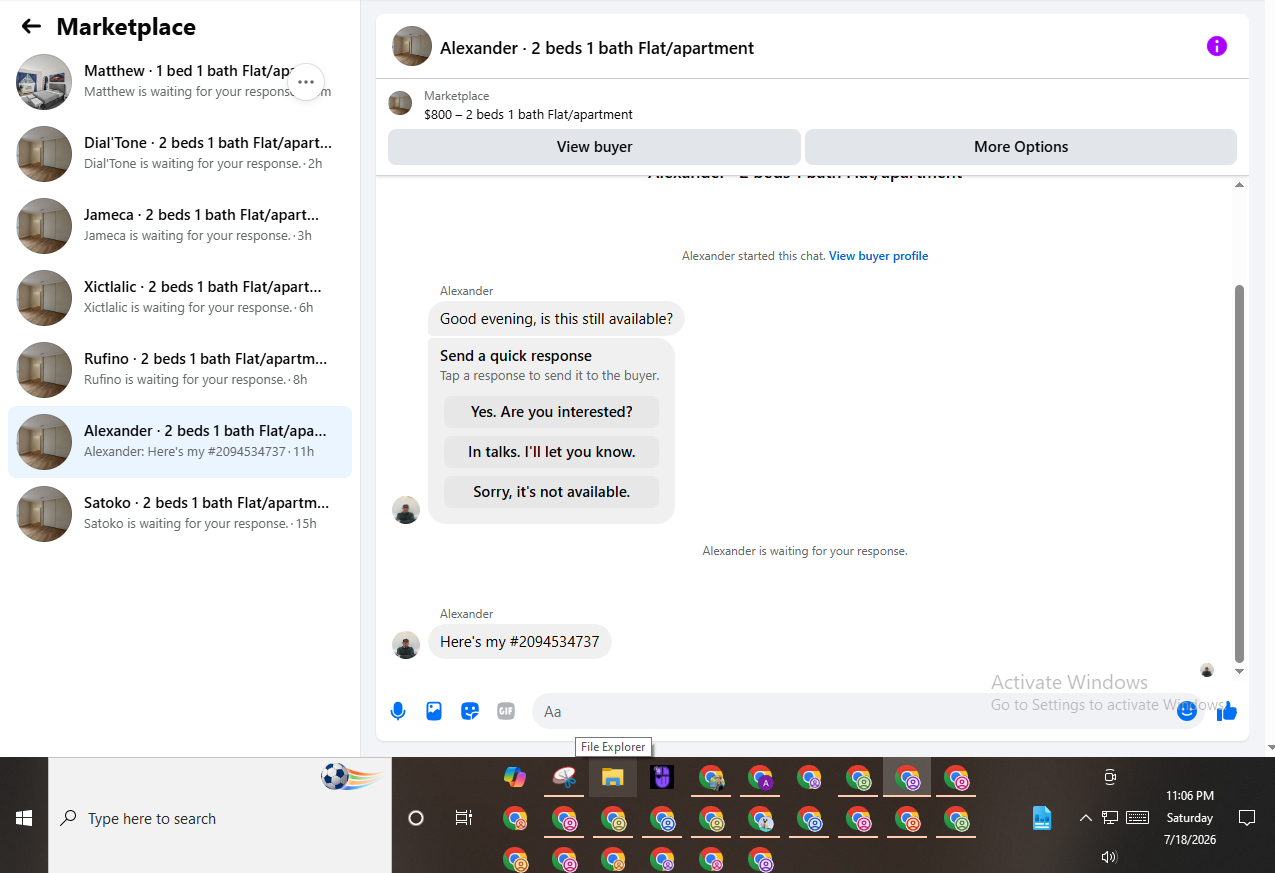The image size is (1275, 873).
Task: Open the purple mouse app in the taskbar
Action: click(662, 777)
